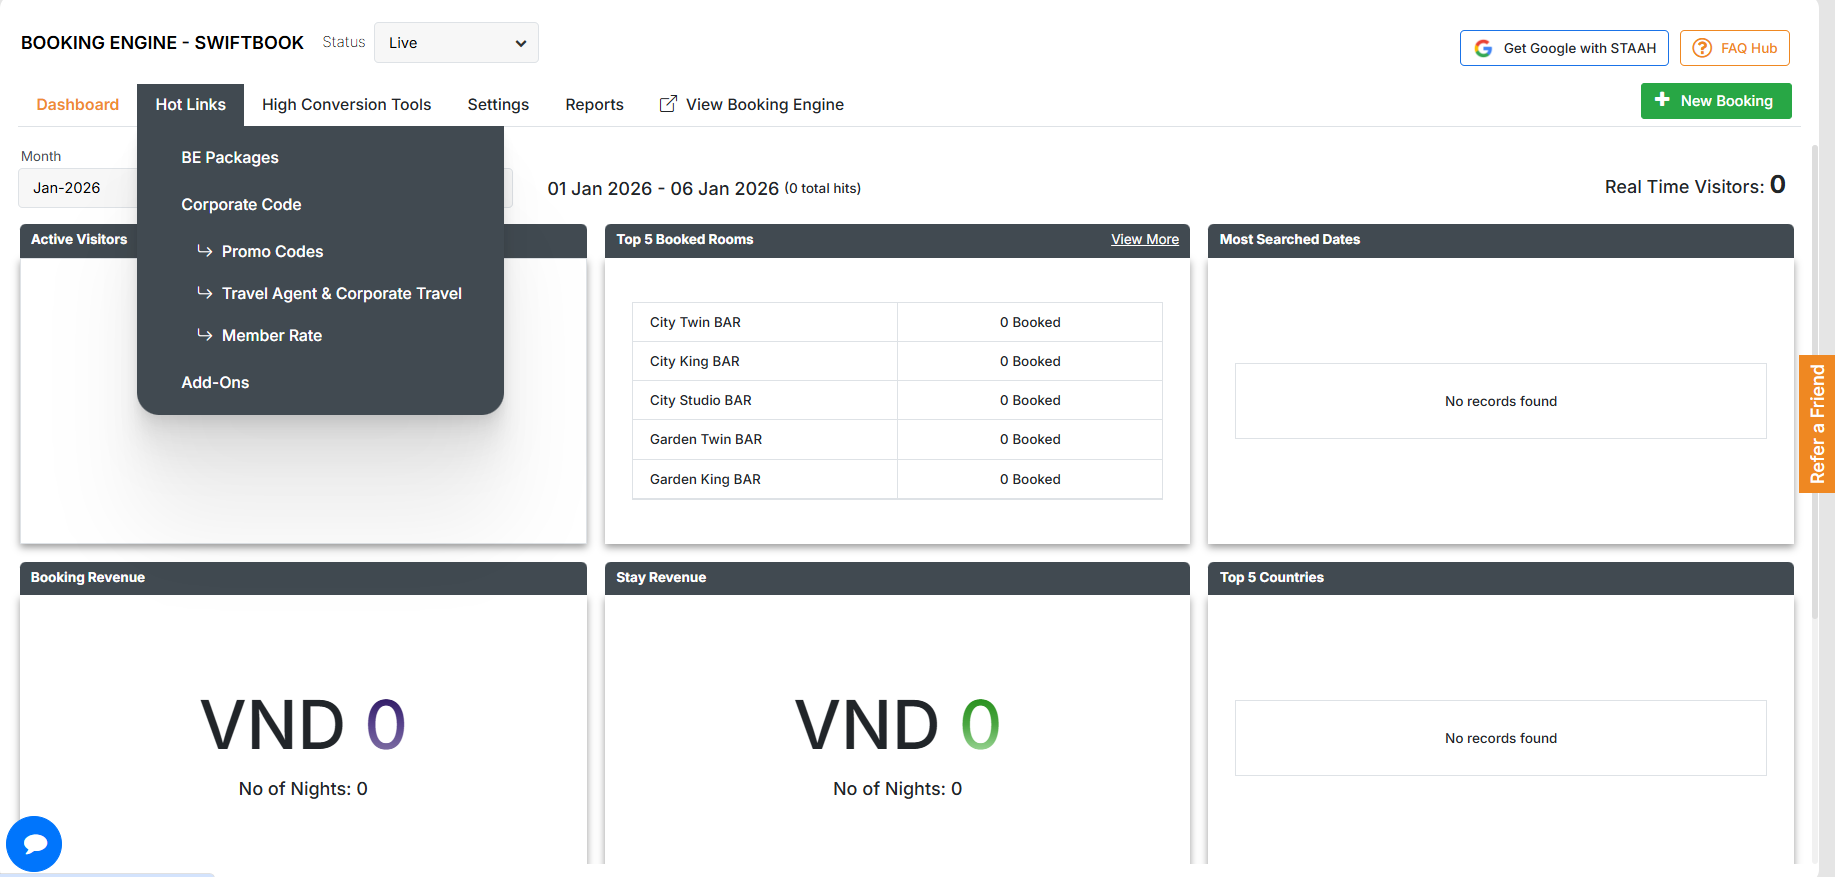Click the FAQ Hub question mark icon

pos(1701,48)
